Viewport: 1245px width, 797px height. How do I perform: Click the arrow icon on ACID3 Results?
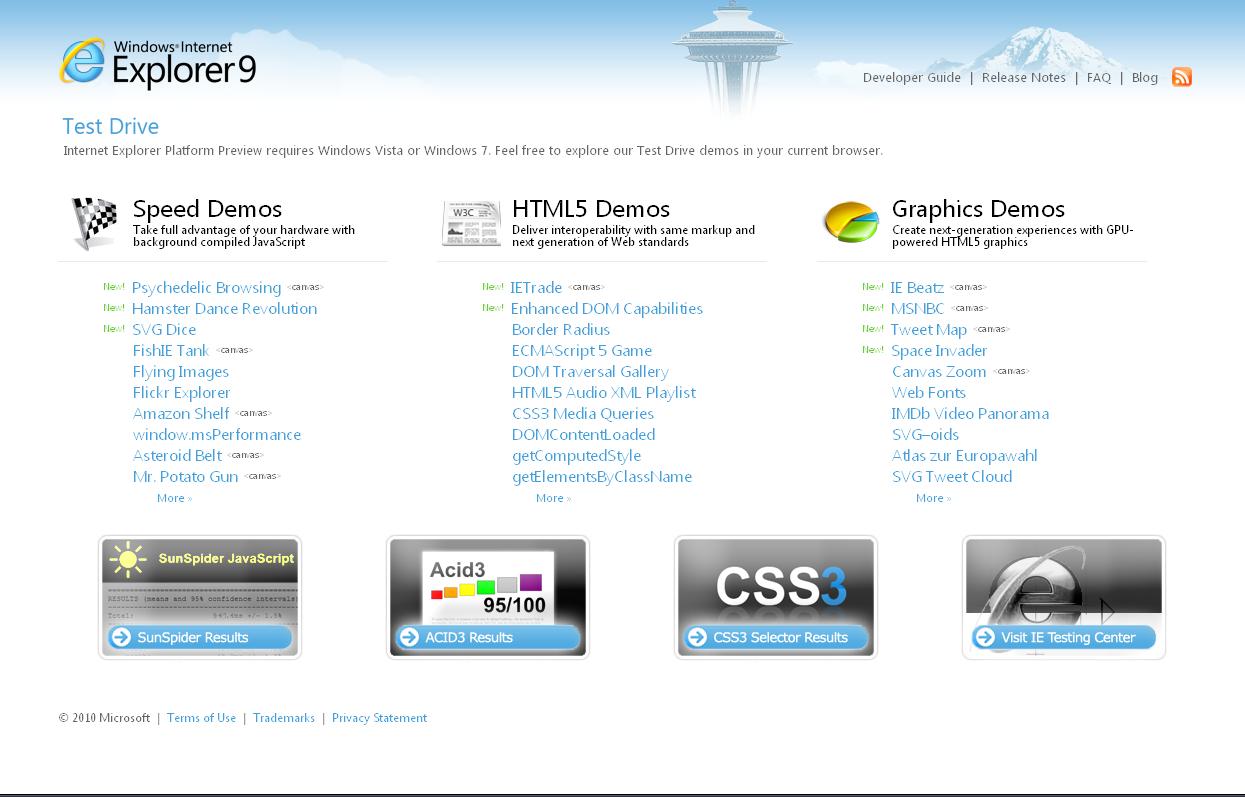[x=409, y=637]
